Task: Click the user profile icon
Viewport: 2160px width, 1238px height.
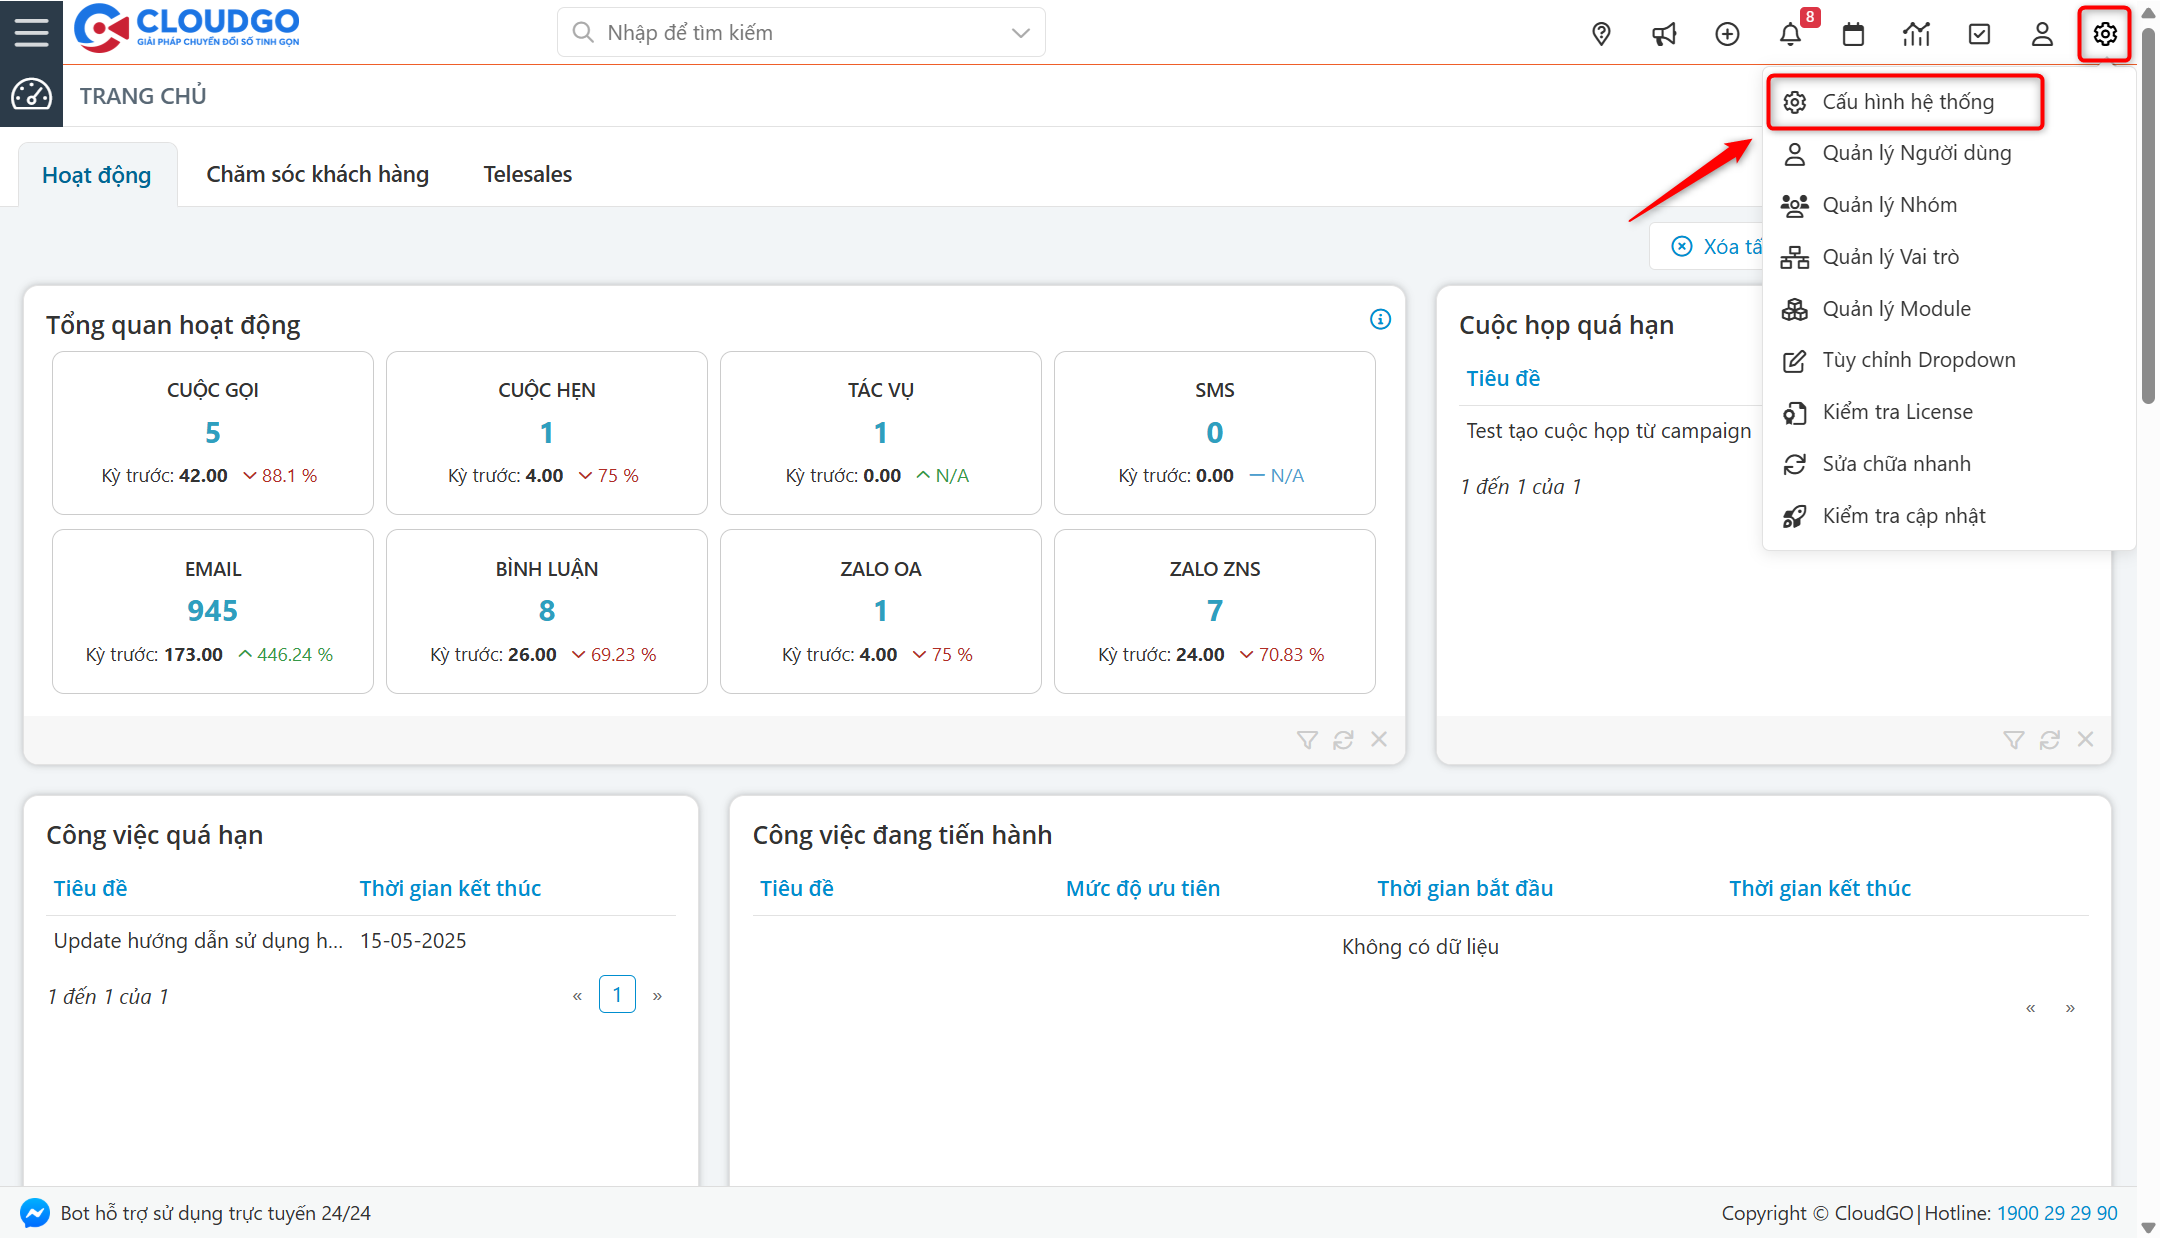Action: tap(2042, 34)
